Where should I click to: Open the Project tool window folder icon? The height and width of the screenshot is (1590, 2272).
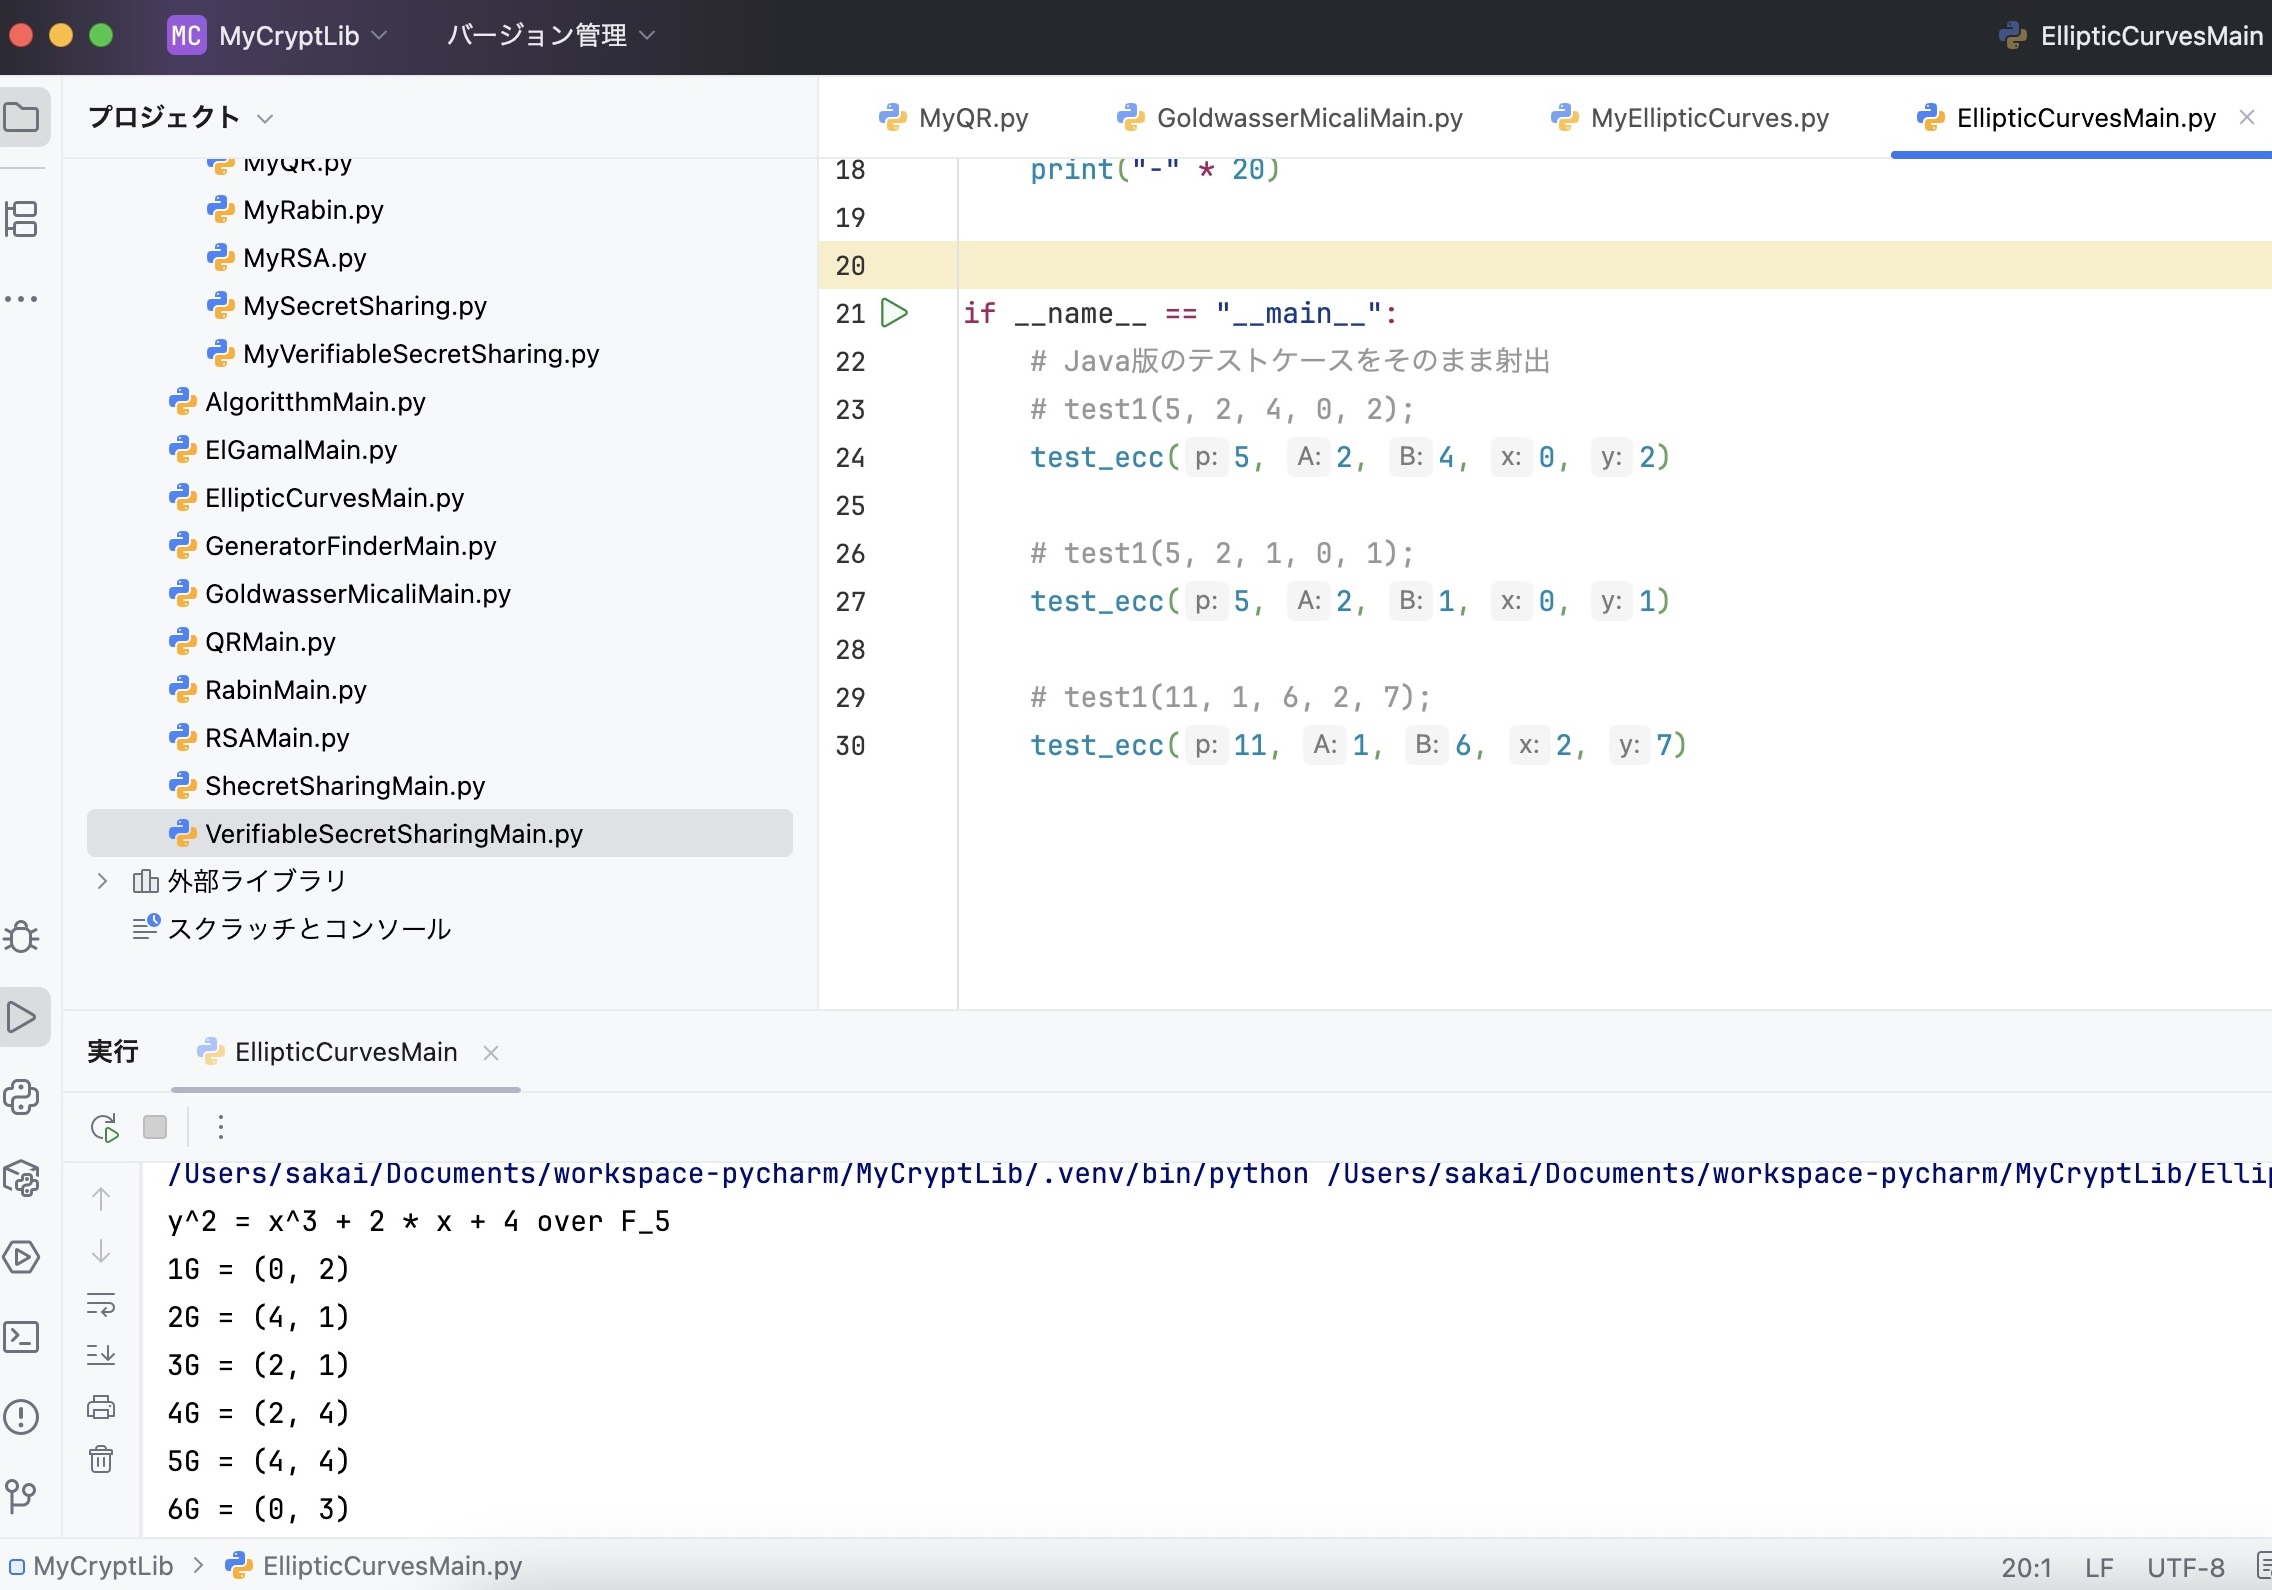(22, 117)
